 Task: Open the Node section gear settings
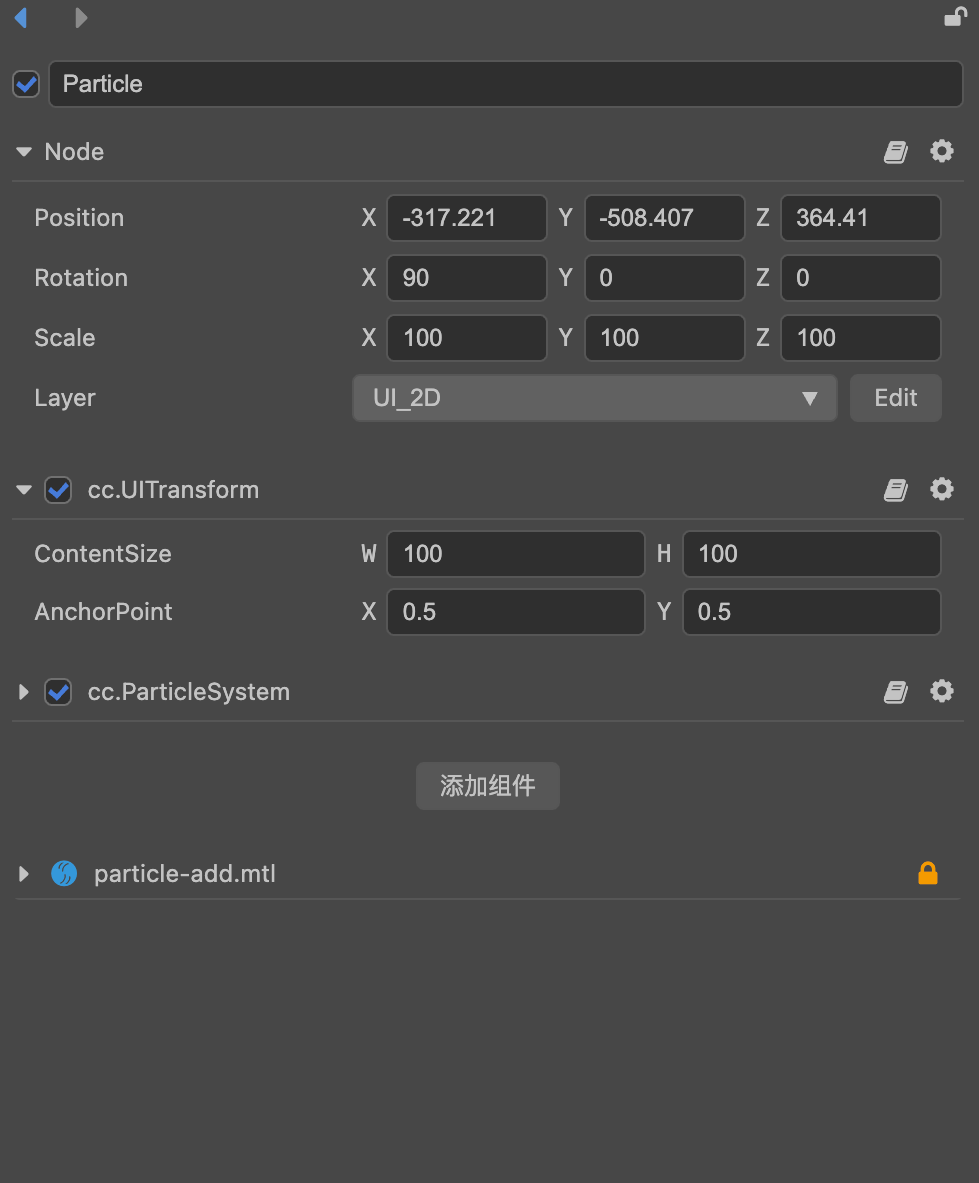(x=942, y=151)
